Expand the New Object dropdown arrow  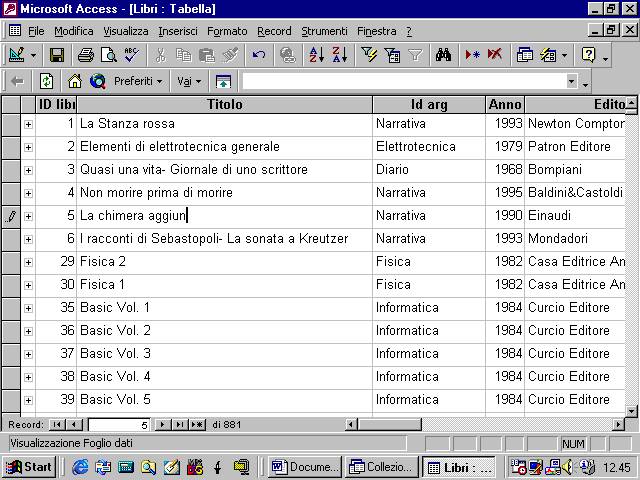coord(564,55)
